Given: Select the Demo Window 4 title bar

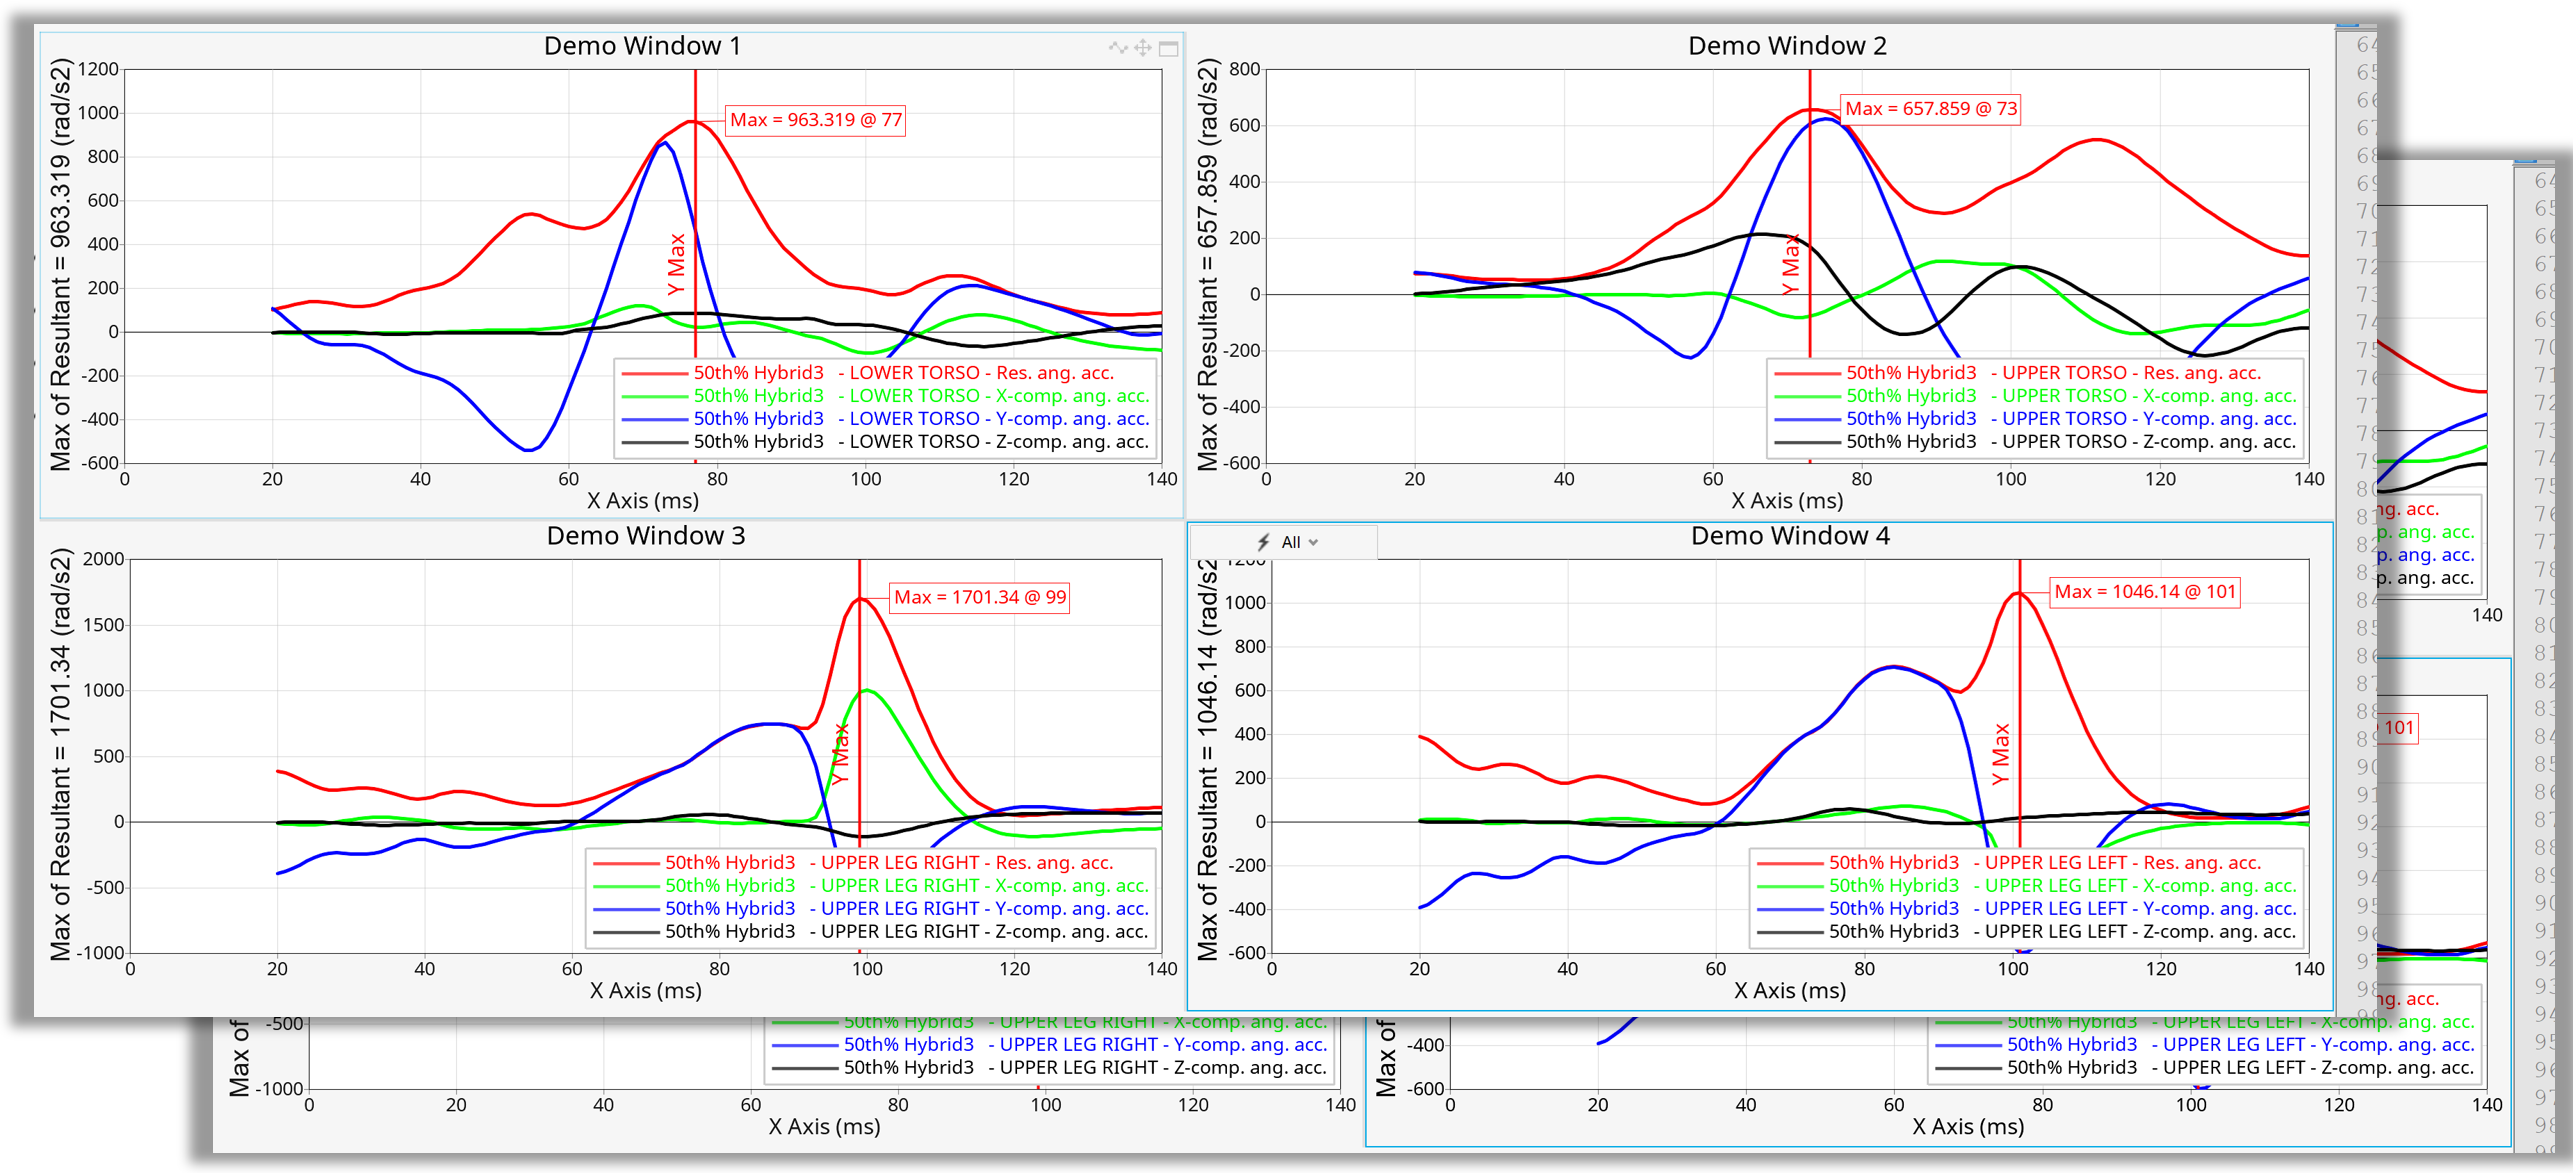Looking at the screenshot, I should click(1790, 536).
